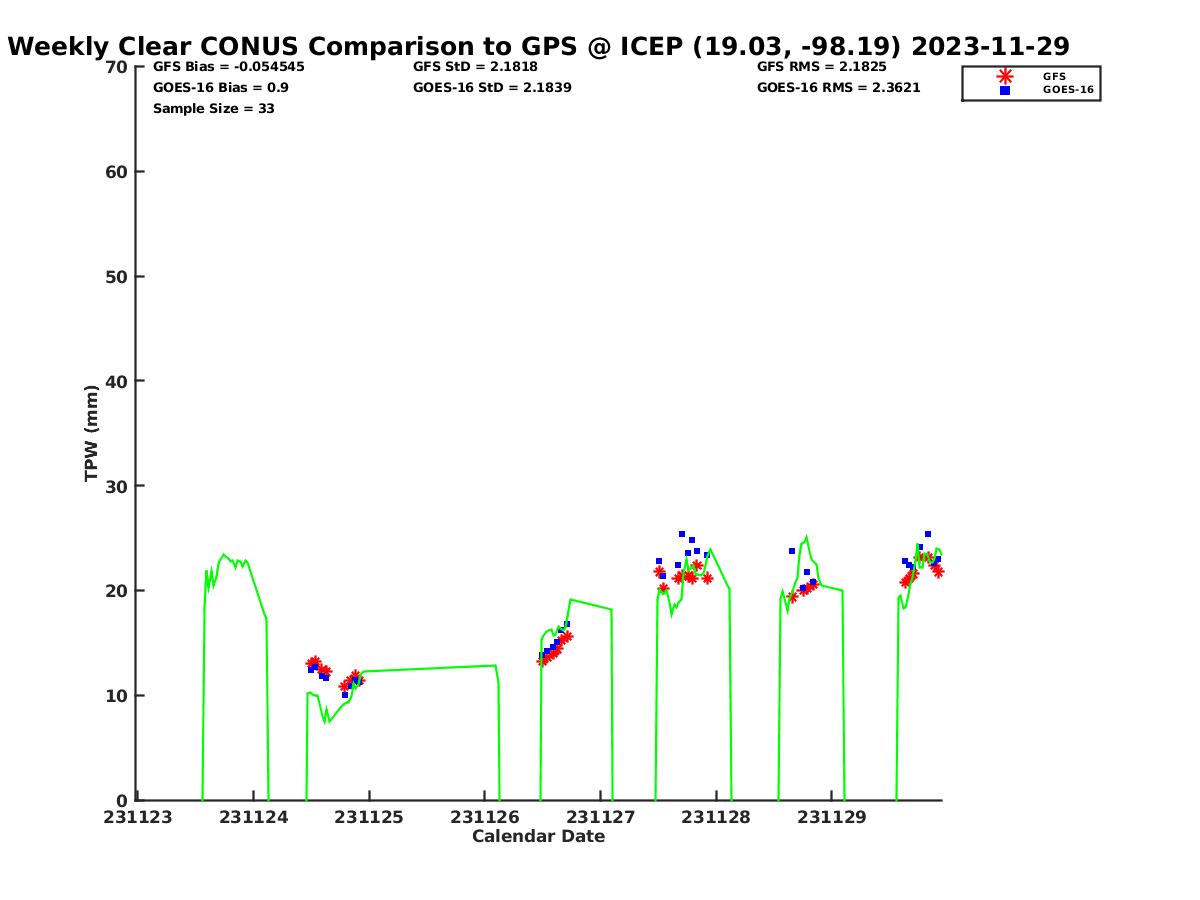This screenshot has width=1200, height=900.
Task: Click the 'GFS Bias = -0.054545' statistic
Action: (x=229, y=67)
